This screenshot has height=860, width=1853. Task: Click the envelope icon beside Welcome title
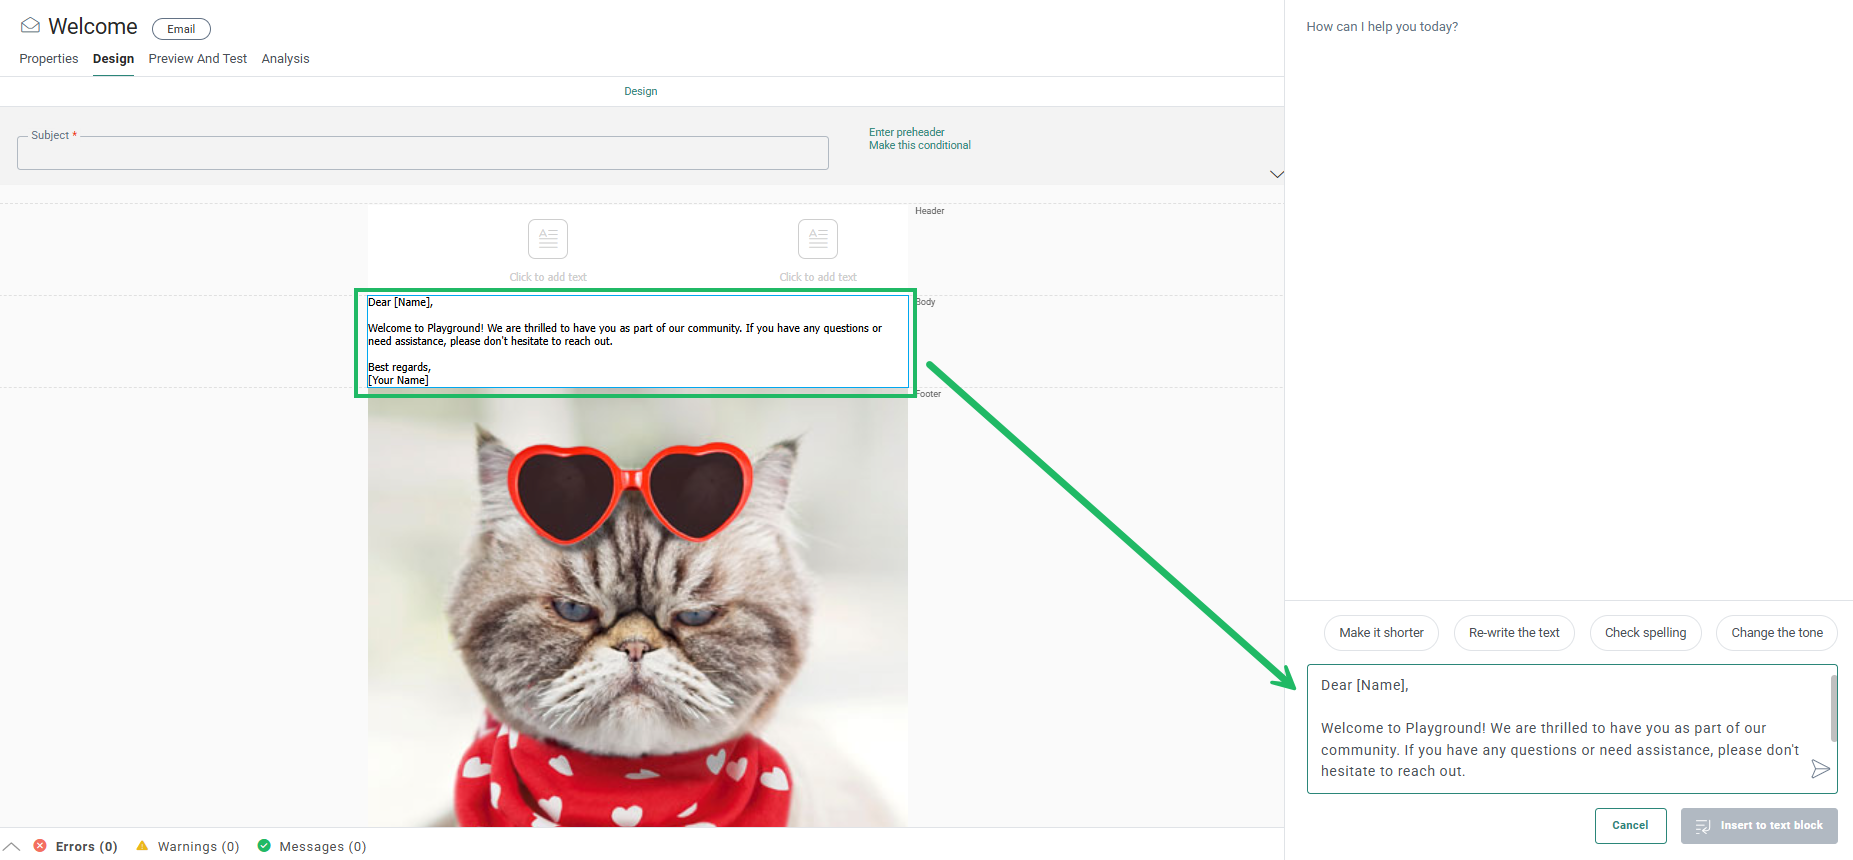click(30, 26)
